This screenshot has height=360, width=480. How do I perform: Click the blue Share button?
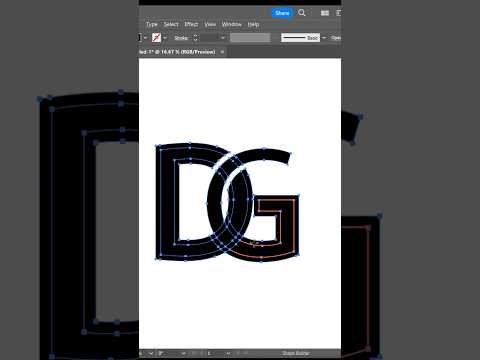pyautogui.click(x=282, y=13)
